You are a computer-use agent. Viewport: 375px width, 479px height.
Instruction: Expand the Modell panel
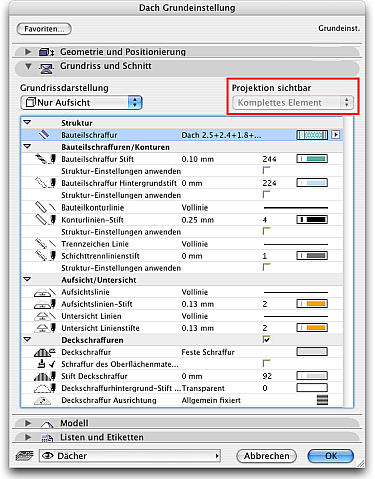pyautogui.click(x=28, y=423)
